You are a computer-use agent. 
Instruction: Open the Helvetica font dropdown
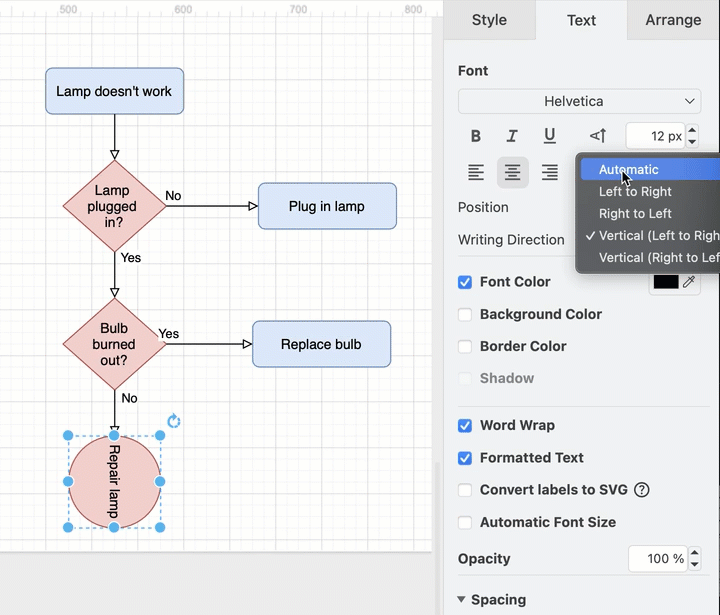pyautogui.click(x=579, y=102)
